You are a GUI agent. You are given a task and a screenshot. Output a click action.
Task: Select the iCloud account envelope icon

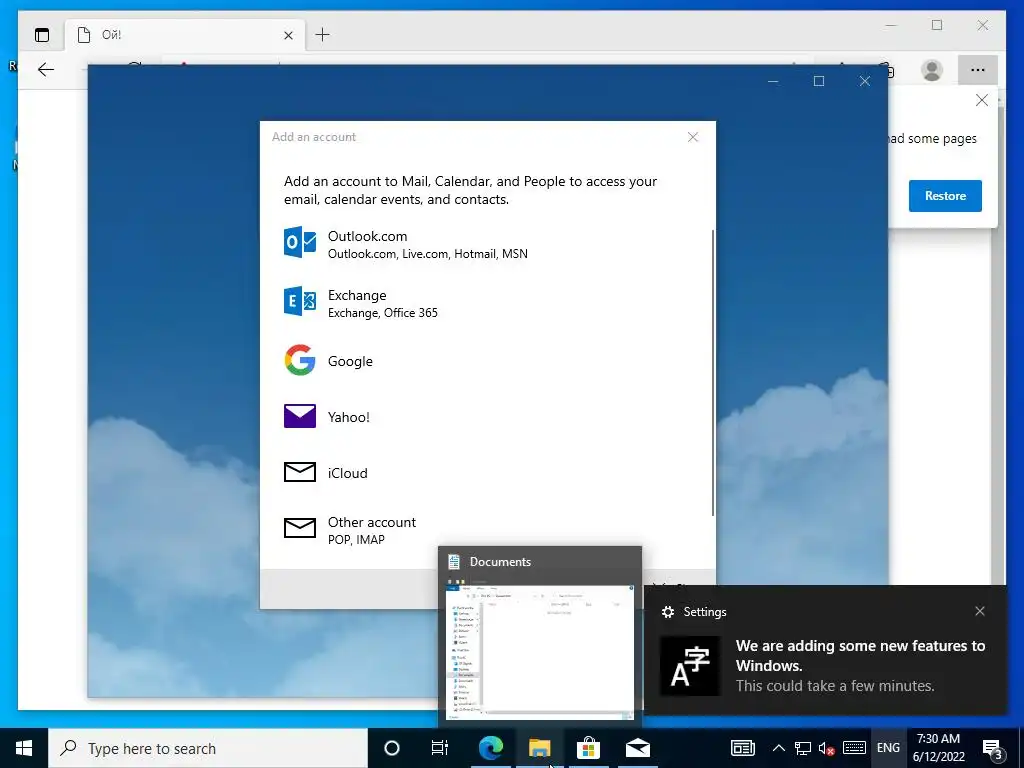click(x=300, y=472)
